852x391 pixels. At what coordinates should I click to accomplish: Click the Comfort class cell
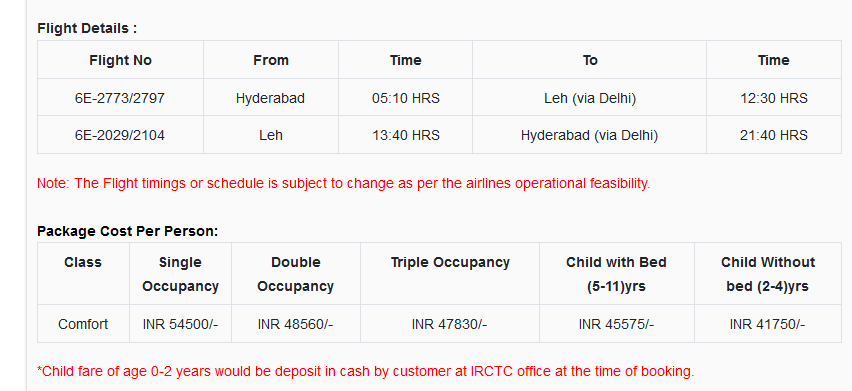[83, 324]
